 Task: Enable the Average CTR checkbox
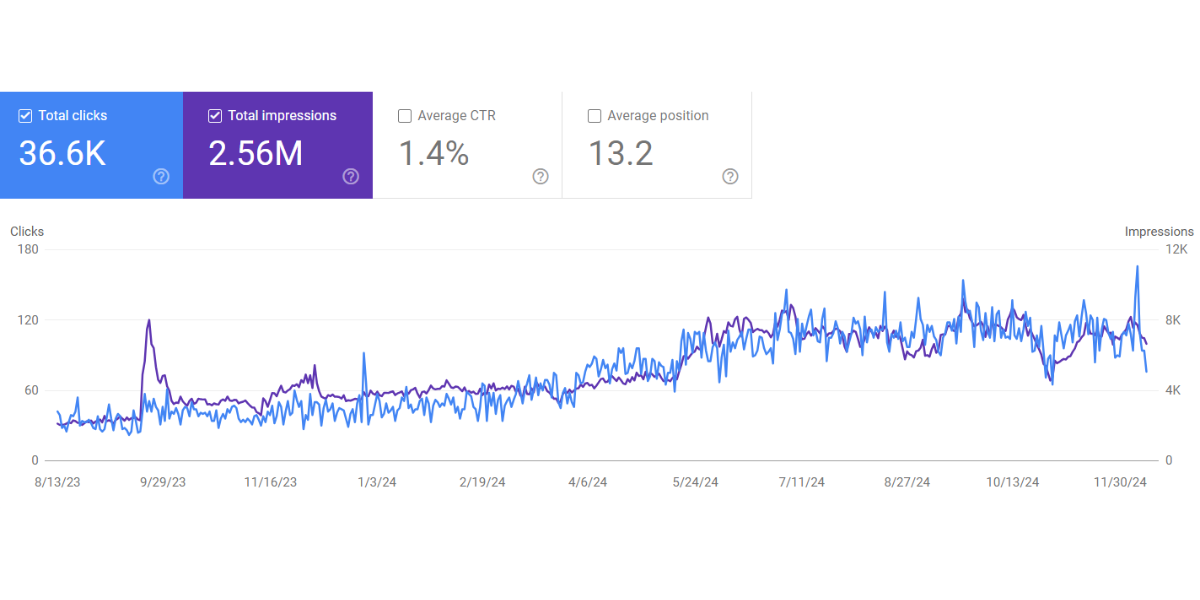coord(404,116)
